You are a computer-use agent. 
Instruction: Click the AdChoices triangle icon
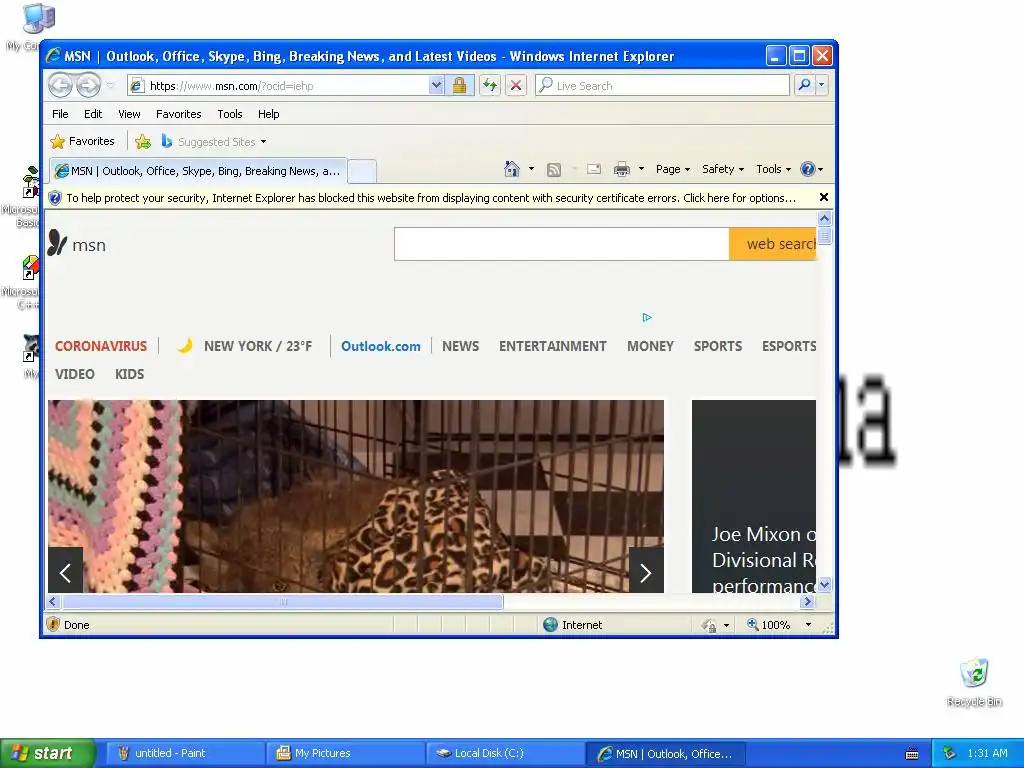(647, 317)
